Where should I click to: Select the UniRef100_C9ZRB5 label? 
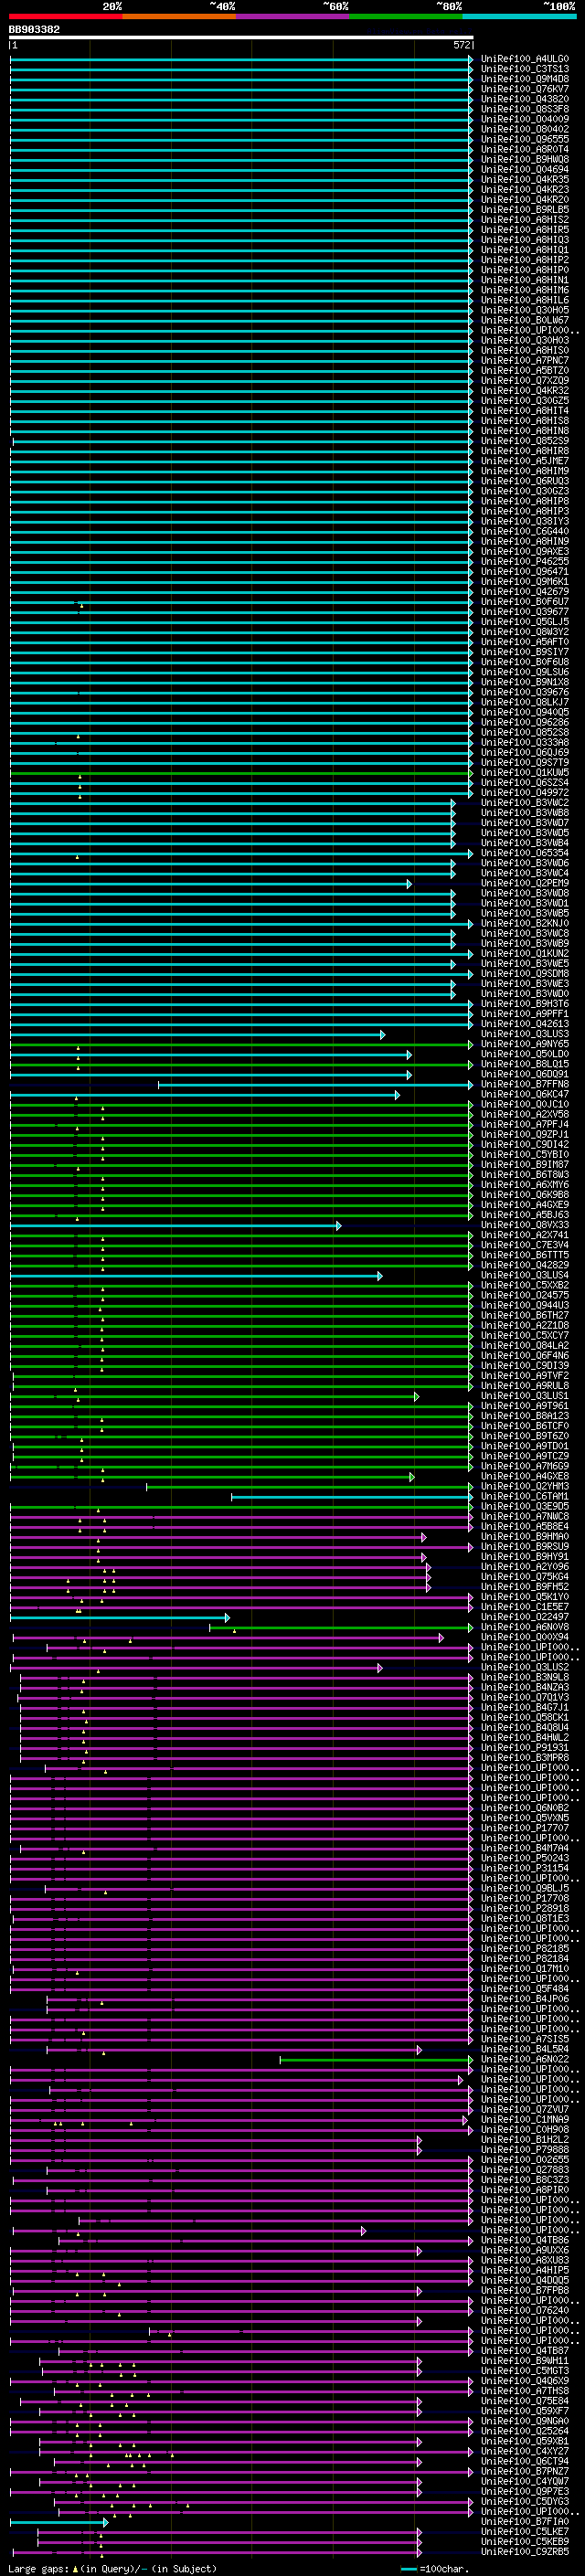pyautogui.click(x=524, y=2551)
